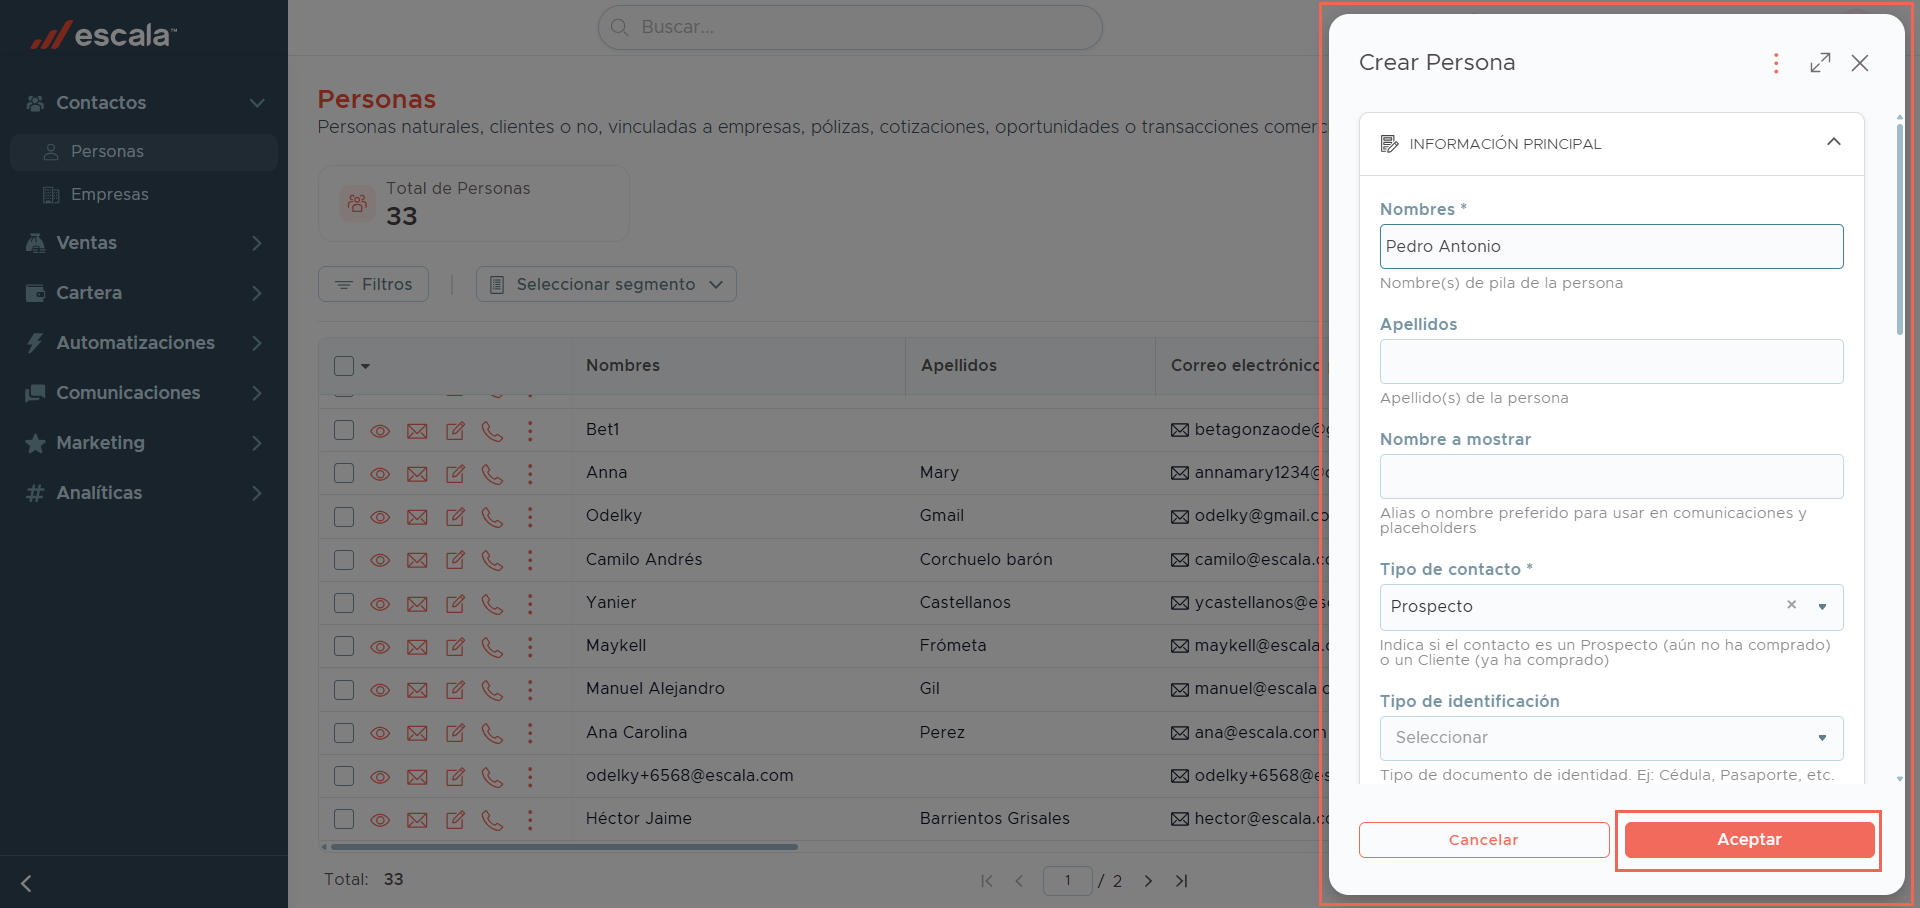Click the Nombres input field
Viewport: 1920px width, 908px height.
1611,246
